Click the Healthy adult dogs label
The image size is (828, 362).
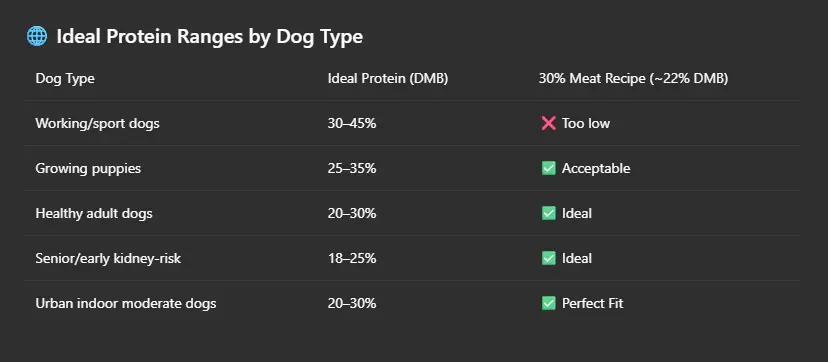pyautogui.click(x=94, y=213)
